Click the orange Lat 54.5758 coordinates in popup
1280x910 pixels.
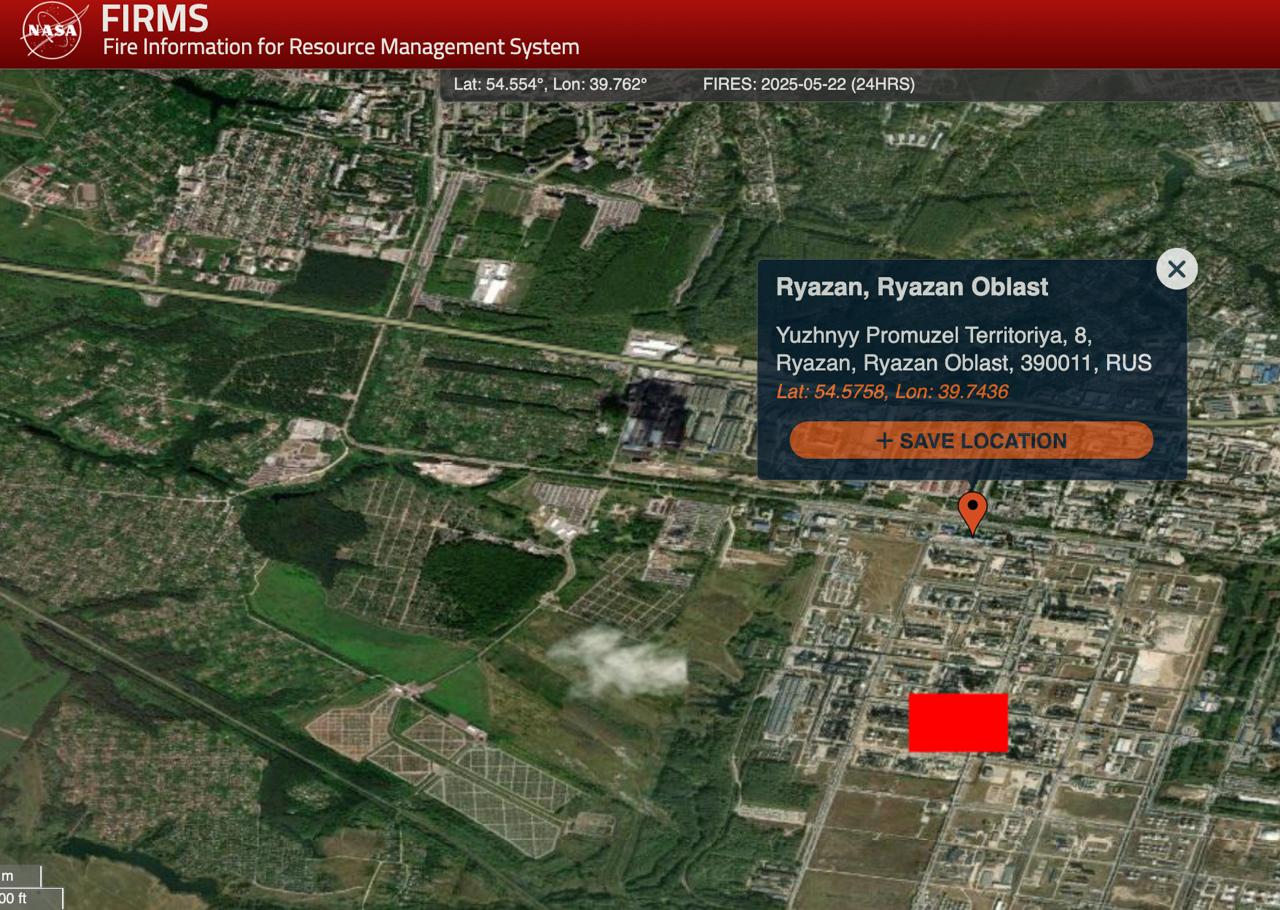pos(892,392)
